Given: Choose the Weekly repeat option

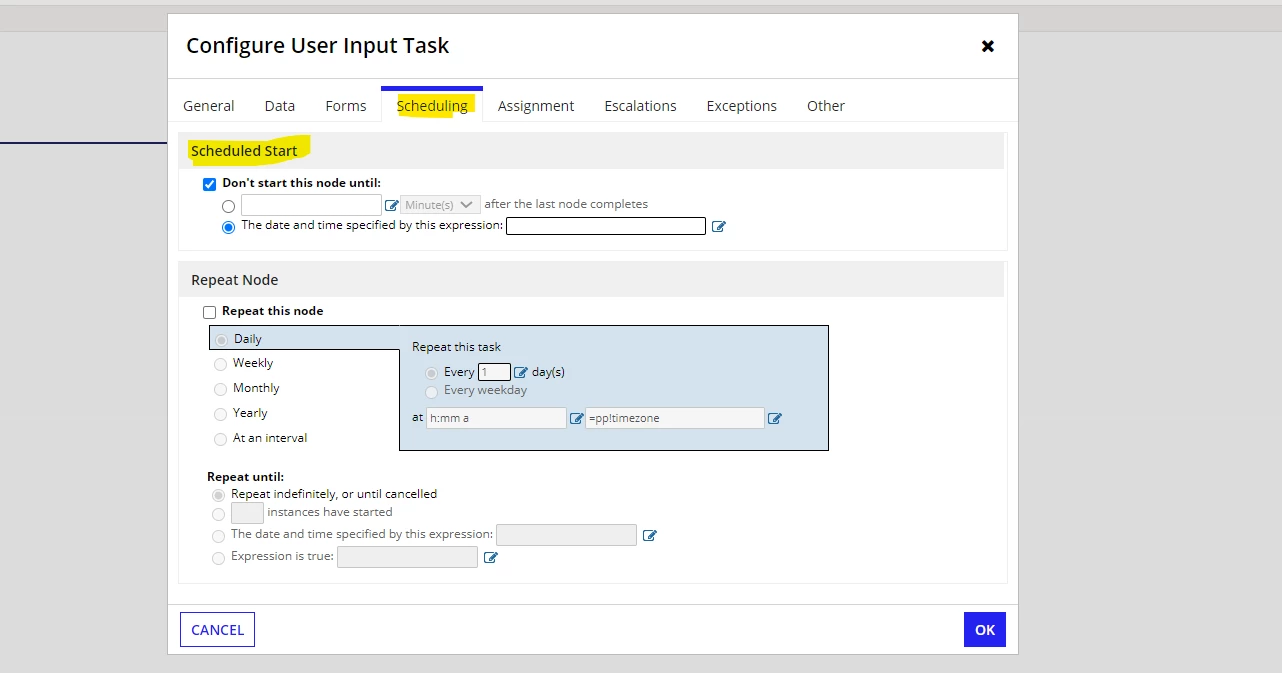Looking at the screenshot, I should [x=220, y=364].
